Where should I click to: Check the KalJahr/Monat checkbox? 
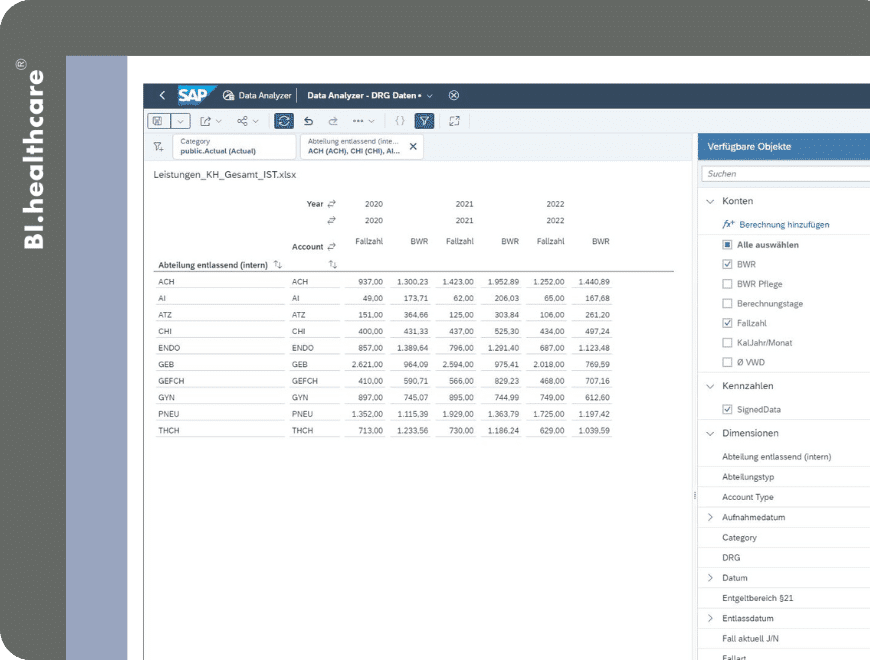727,343
